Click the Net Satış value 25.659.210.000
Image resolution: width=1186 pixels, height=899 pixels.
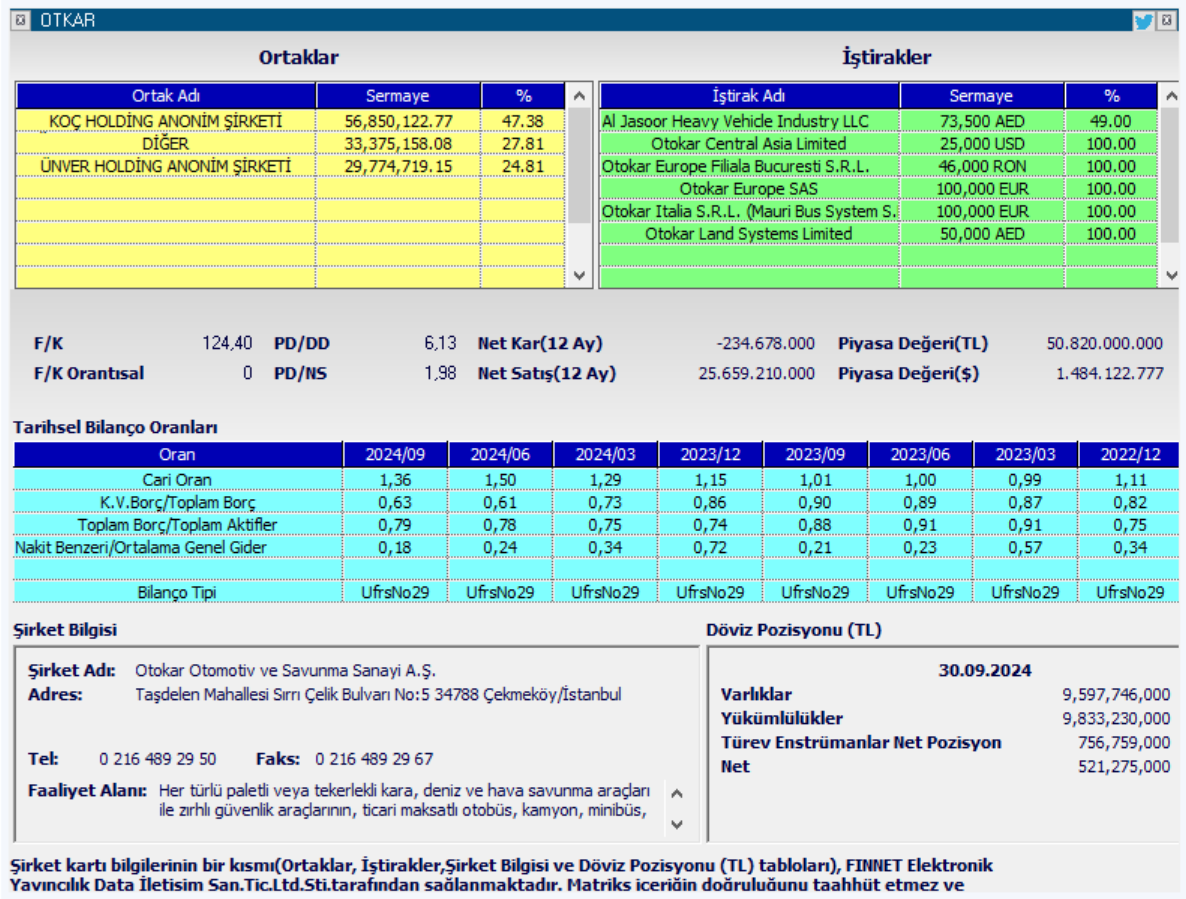tap(756, 374)
